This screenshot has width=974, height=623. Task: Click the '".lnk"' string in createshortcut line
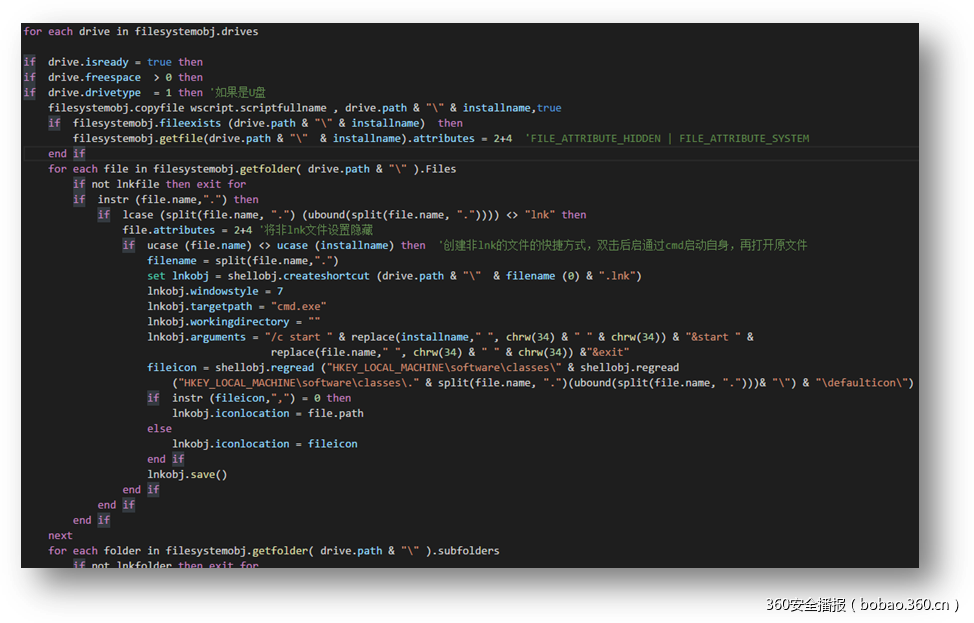tap(617, 276)
